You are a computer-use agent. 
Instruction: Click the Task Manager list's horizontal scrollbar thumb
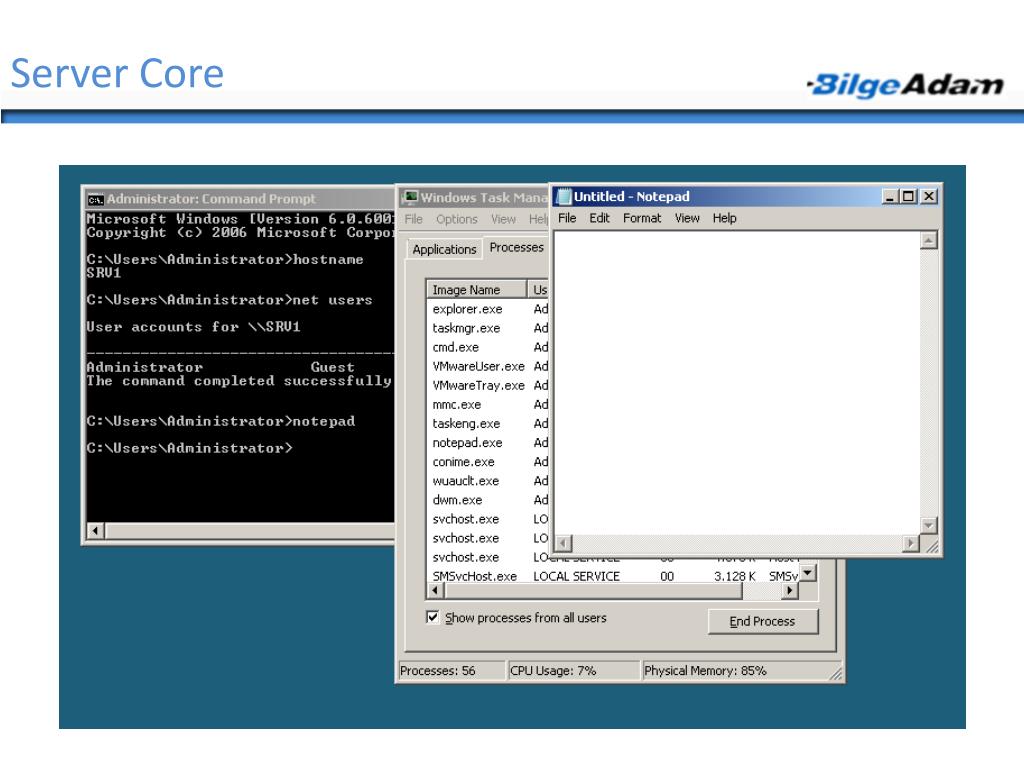[593, 590]
